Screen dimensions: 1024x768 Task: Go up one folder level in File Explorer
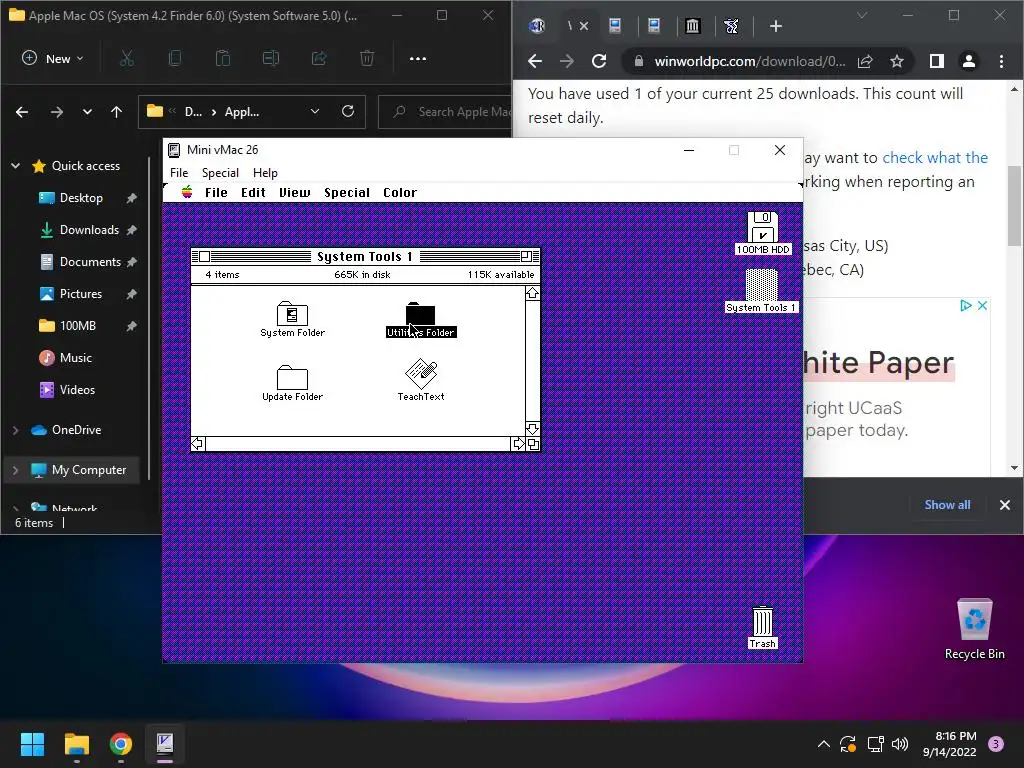point(116,112)
